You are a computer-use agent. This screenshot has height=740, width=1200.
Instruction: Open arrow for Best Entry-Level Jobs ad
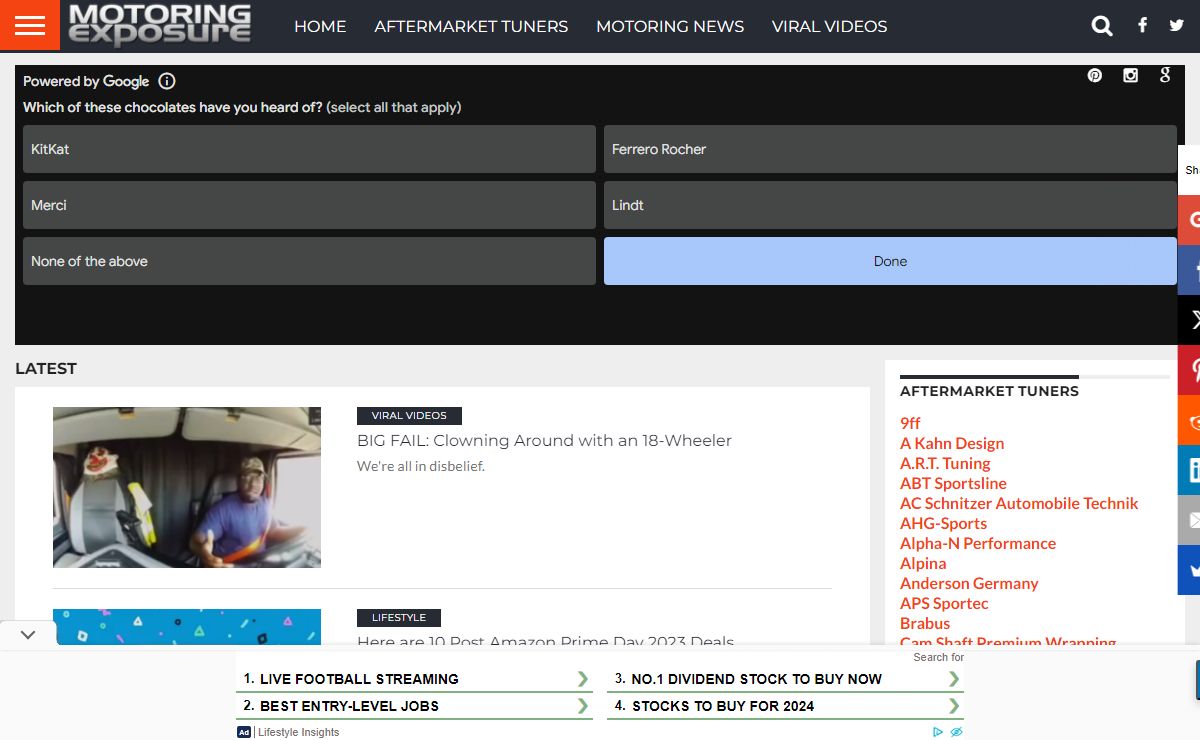pos(582,706)
